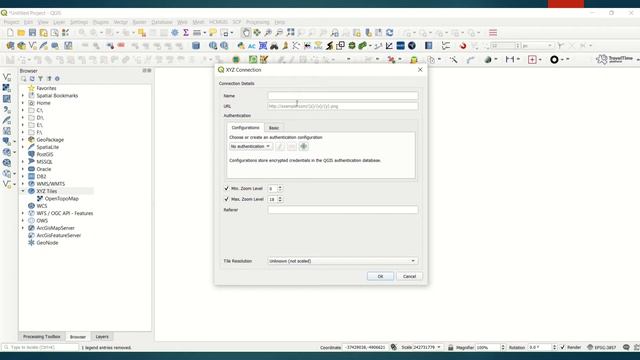
Task: Select the WCS entry in Browser
Action: coord(42,206)
